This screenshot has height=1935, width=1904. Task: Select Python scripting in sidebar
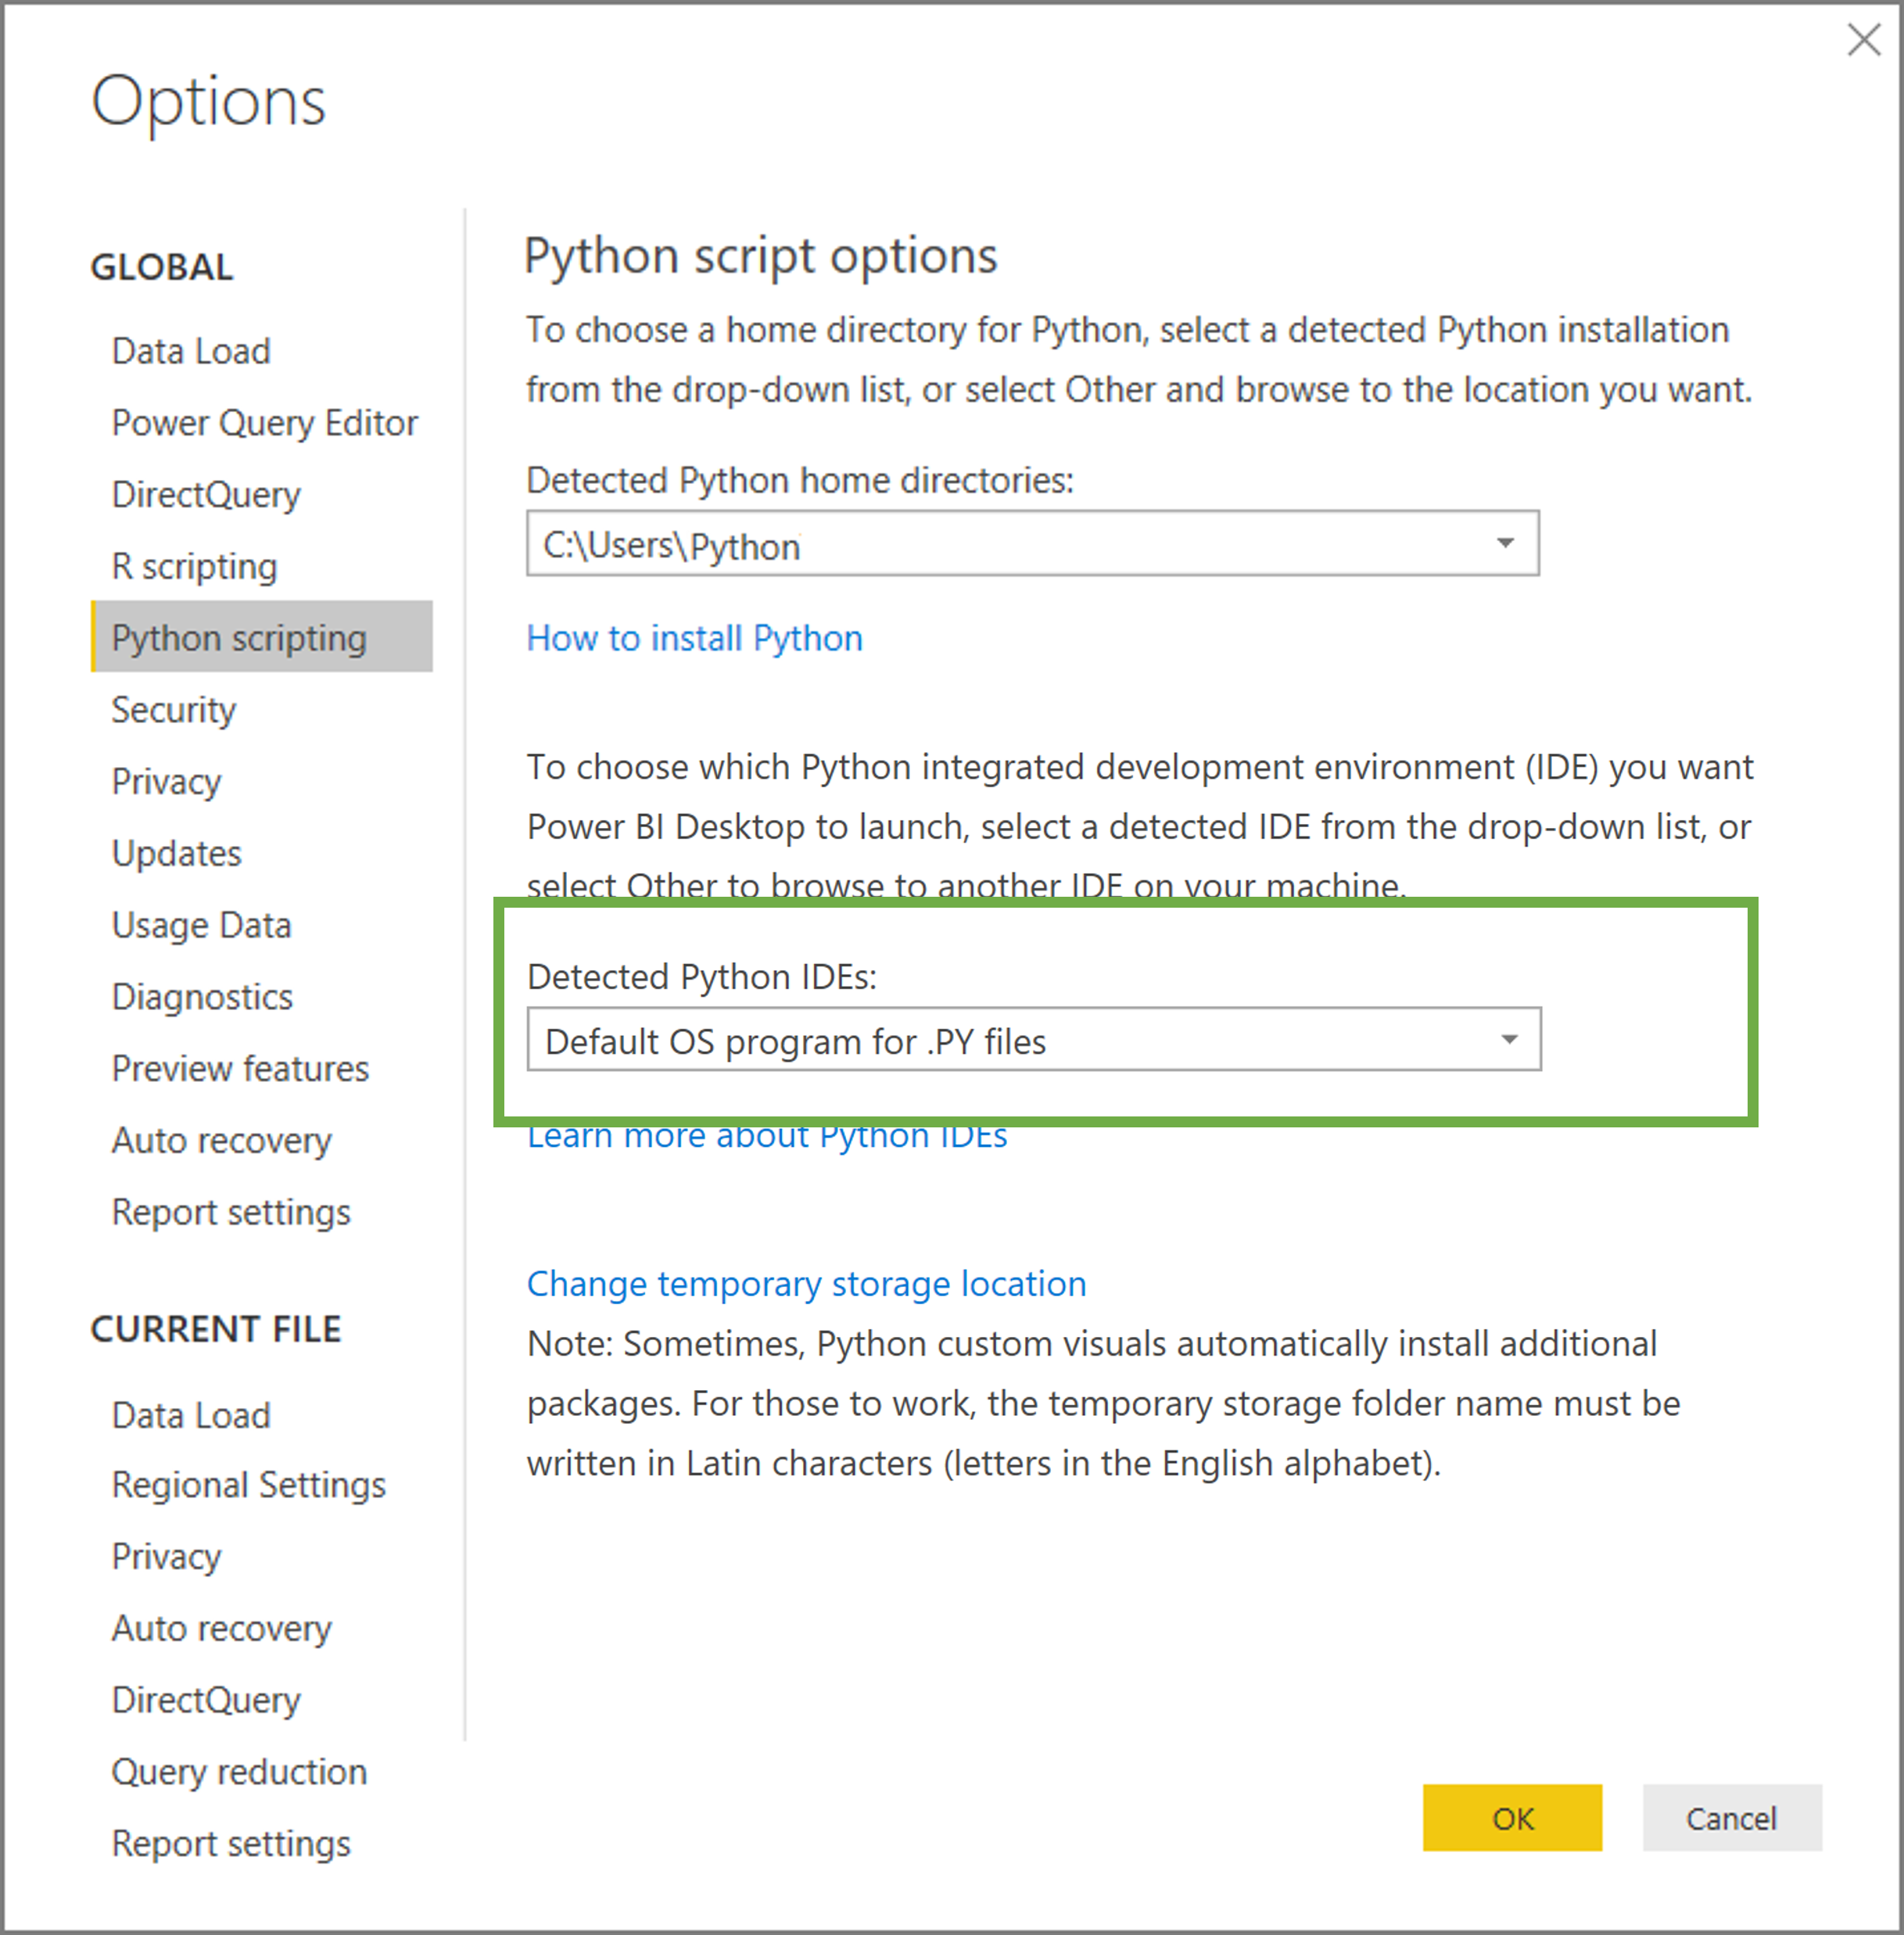pyautogui.click(x=261, y=636)
